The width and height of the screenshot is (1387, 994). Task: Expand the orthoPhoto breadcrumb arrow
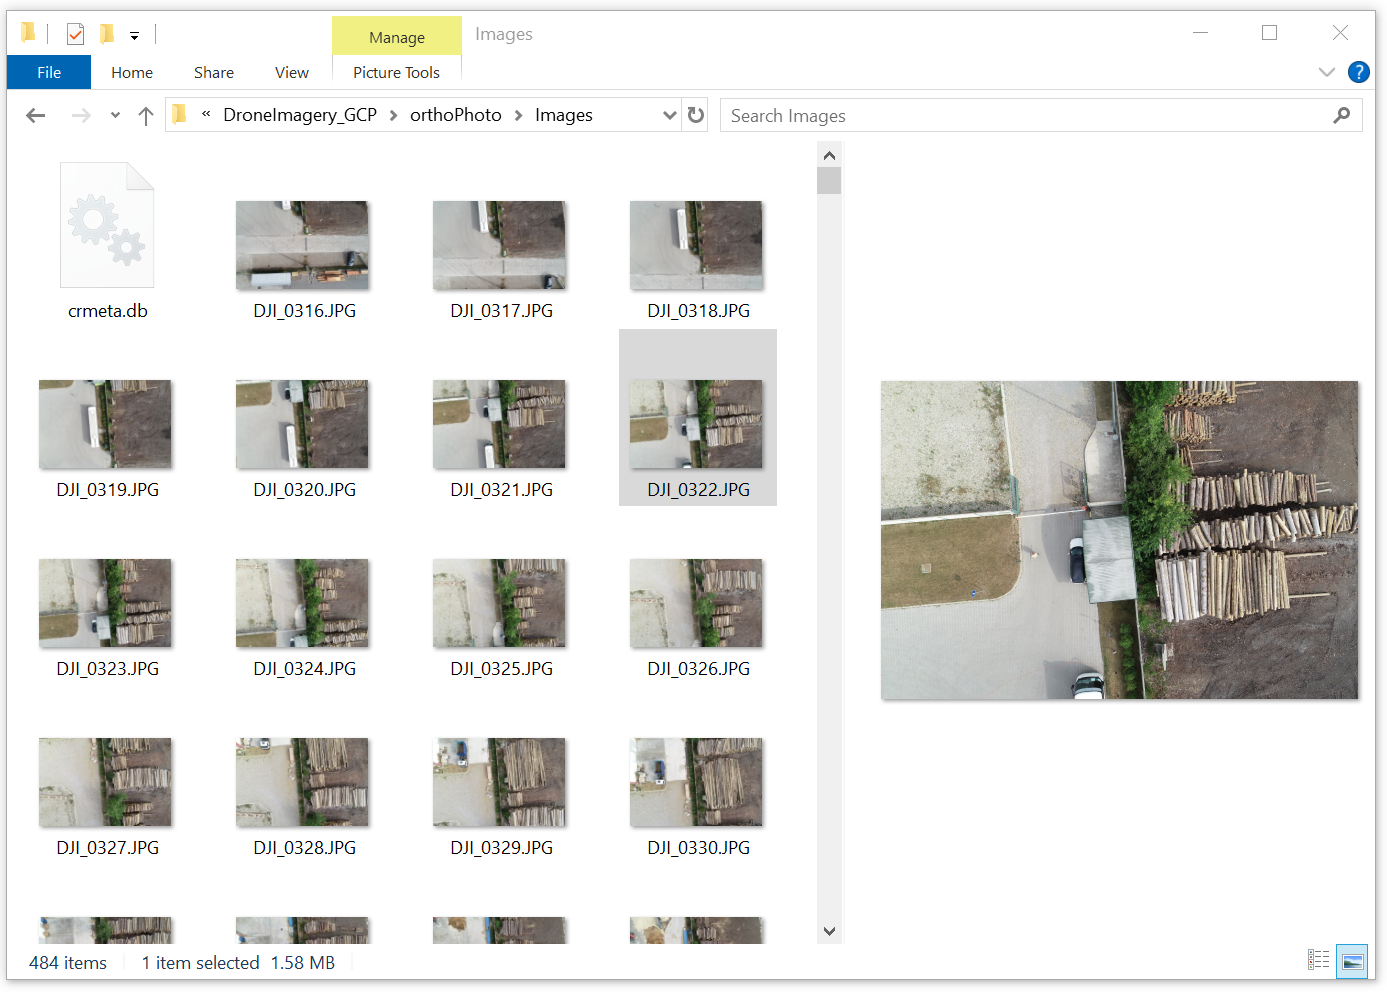point(519,115)
